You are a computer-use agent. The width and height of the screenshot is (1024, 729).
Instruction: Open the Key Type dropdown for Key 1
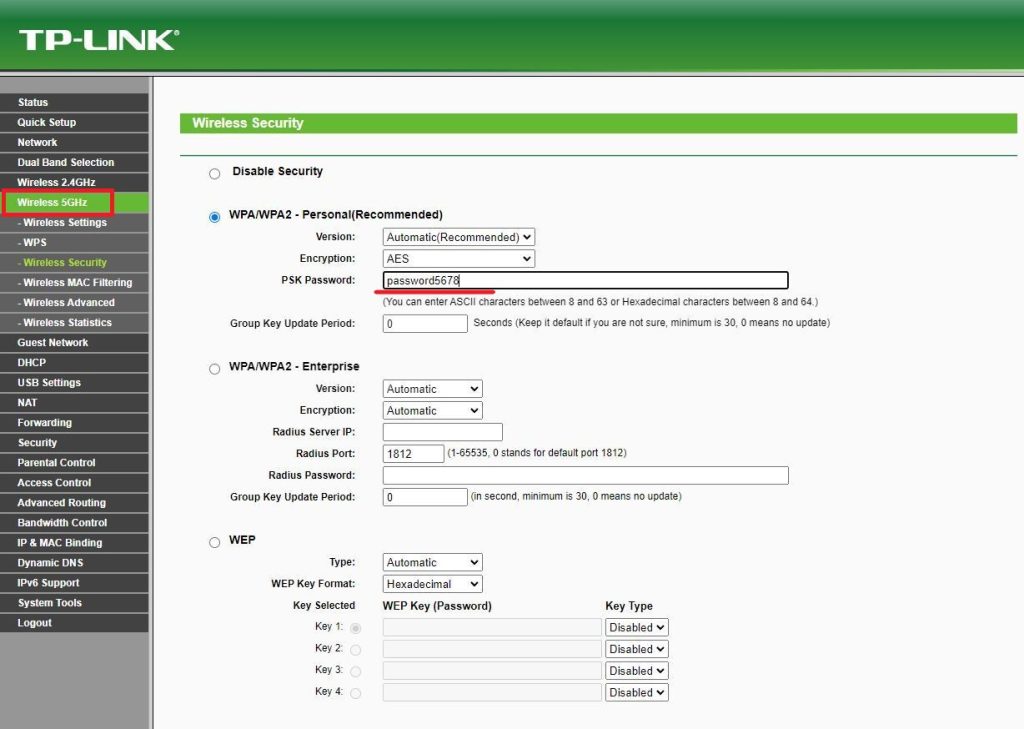(x=636, y=627)
